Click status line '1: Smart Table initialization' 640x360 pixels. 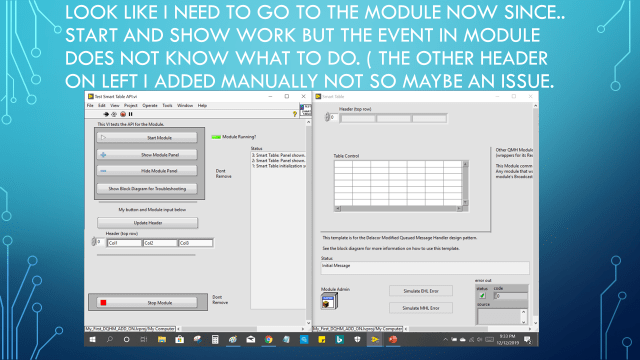[x=278, y=166]
